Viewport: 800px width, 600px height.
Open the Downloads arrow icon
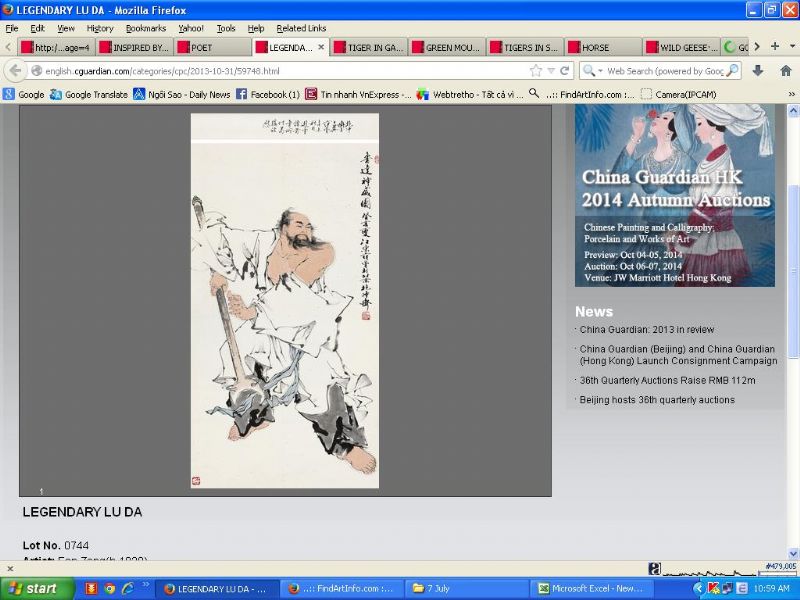[758, 71]
